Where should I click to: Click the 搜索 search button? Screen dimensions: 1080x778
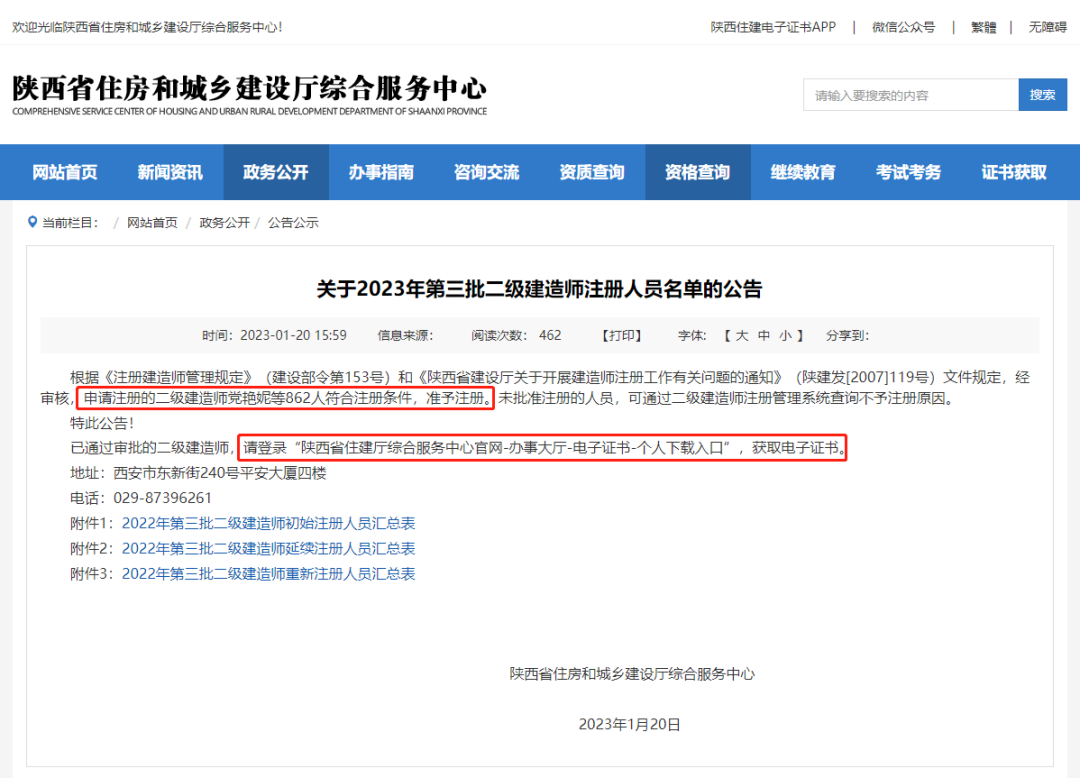[1042, 95]
